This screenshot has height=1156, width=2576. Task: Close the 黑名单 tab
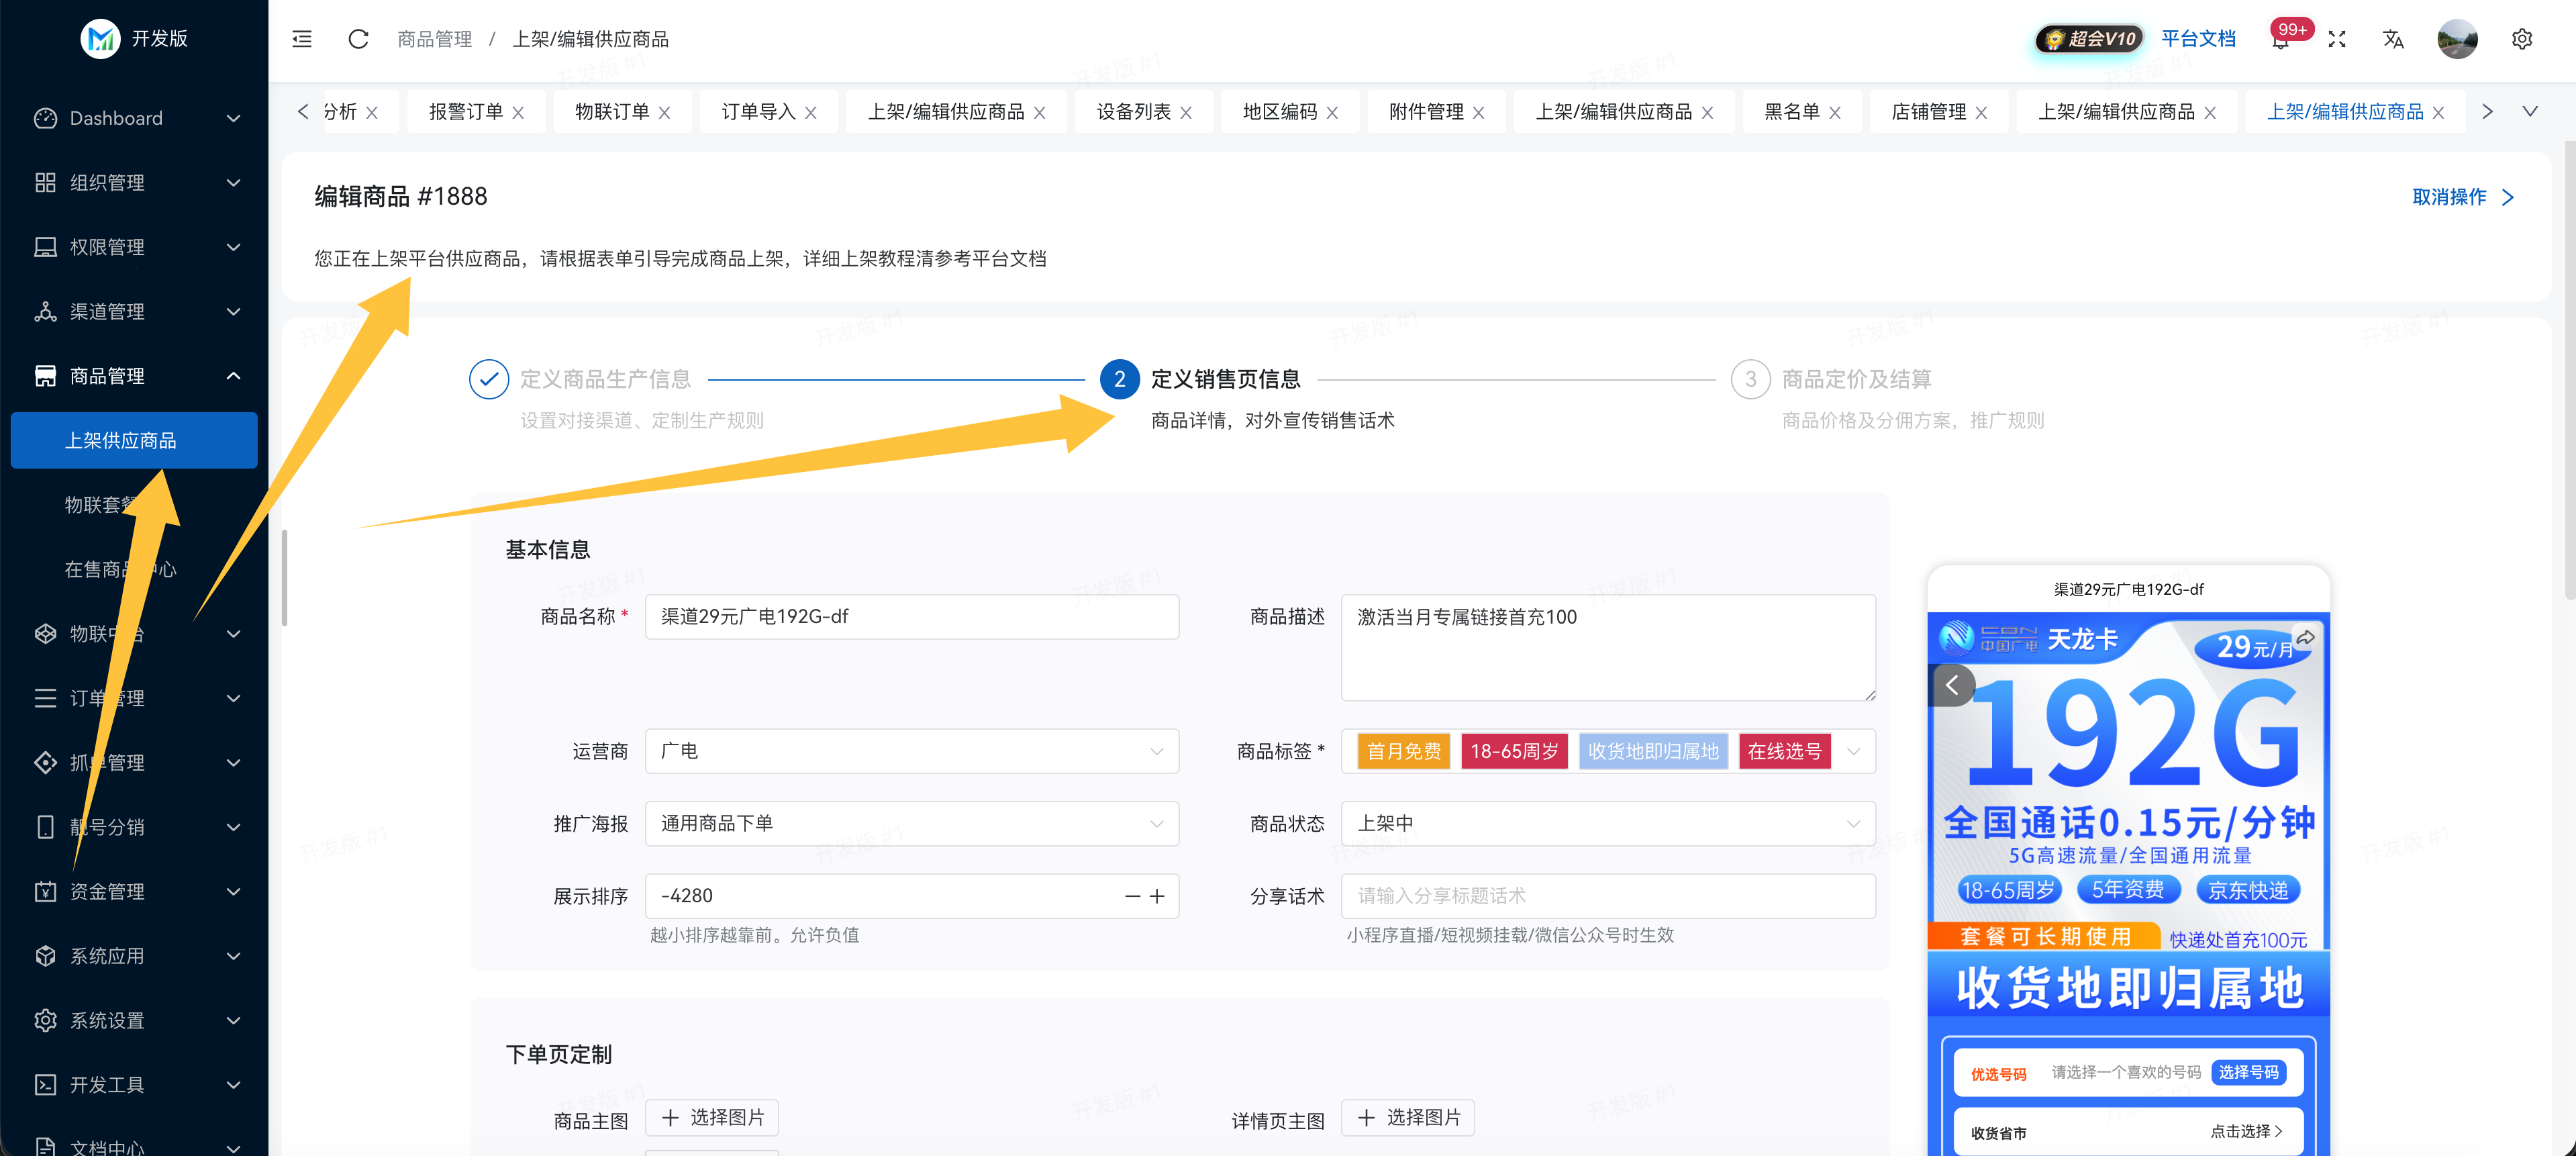tap(1834, 113)
